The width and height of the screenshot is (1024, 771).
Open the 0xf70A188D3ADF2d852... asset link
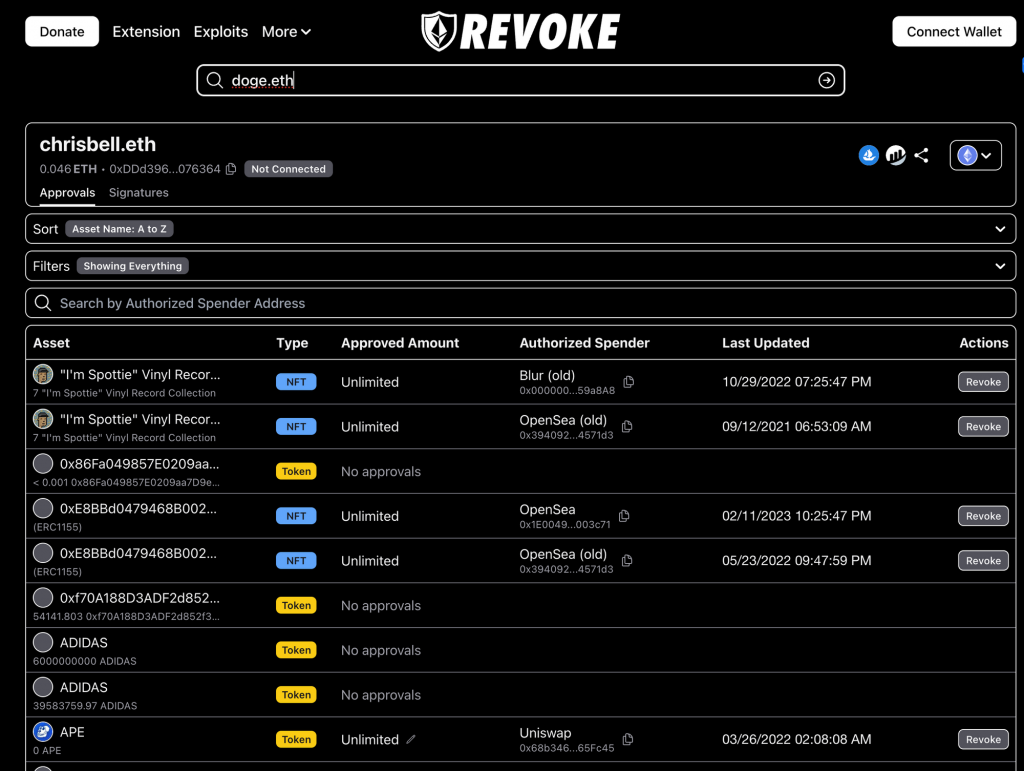pos(139,598)
